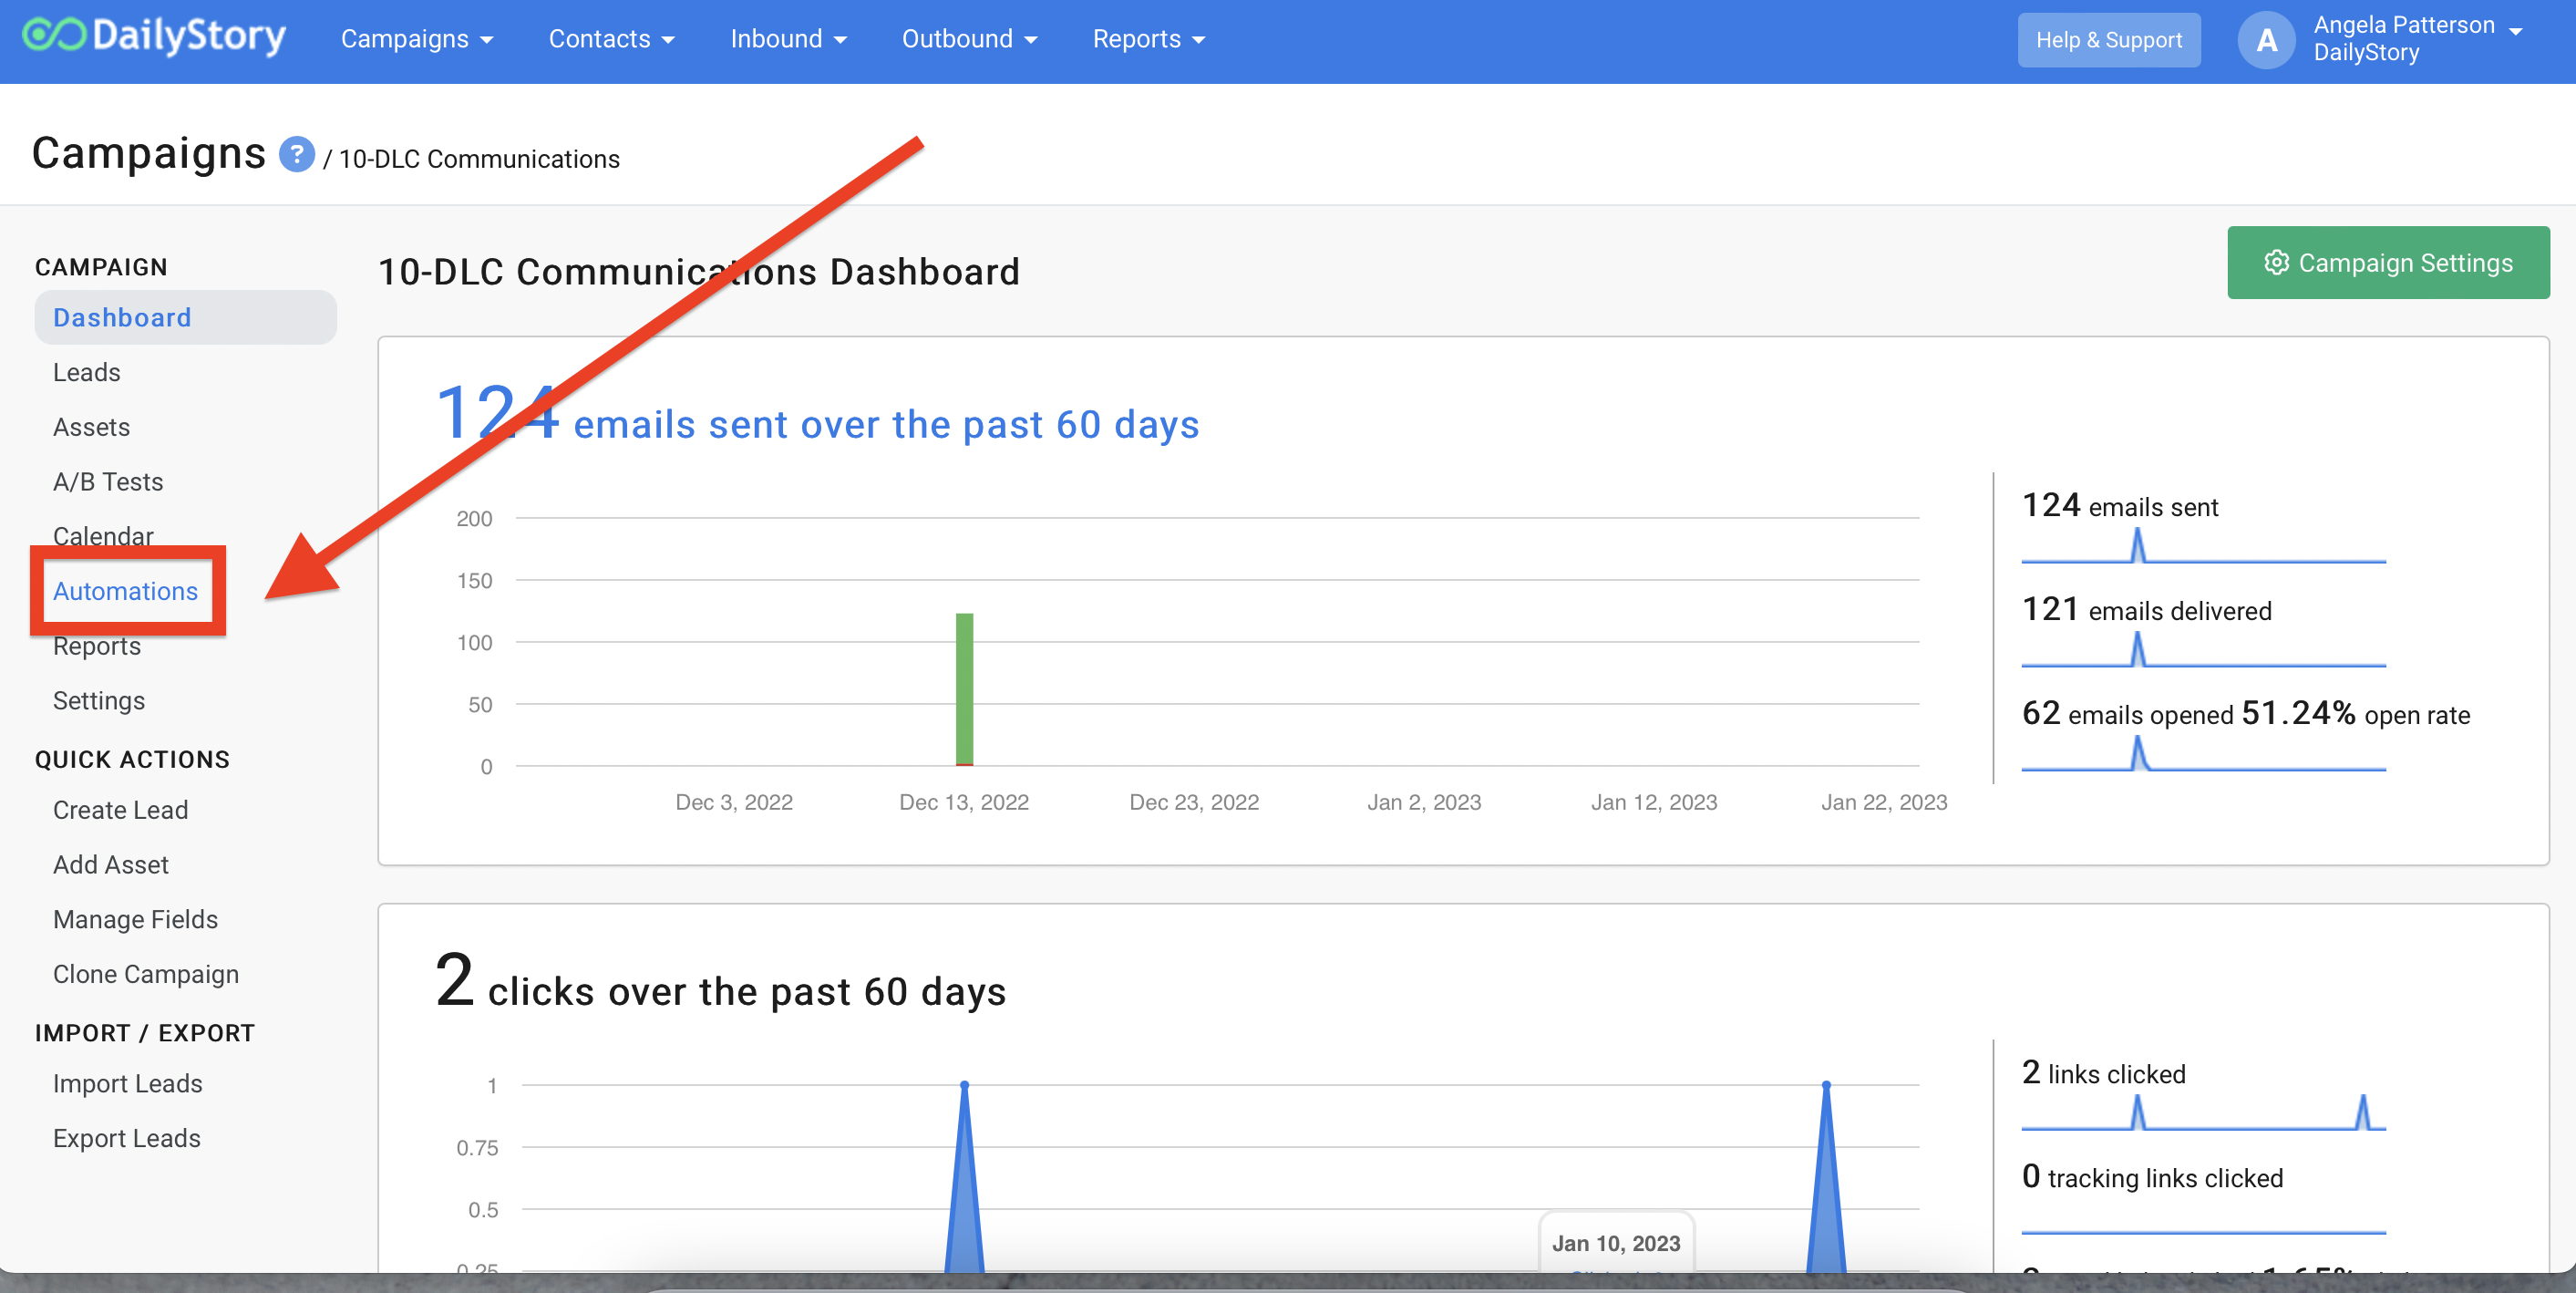Click Export Leads
This screenshot has width=2576, height=1293.
pyautogui.click(x=127, y=1138)
